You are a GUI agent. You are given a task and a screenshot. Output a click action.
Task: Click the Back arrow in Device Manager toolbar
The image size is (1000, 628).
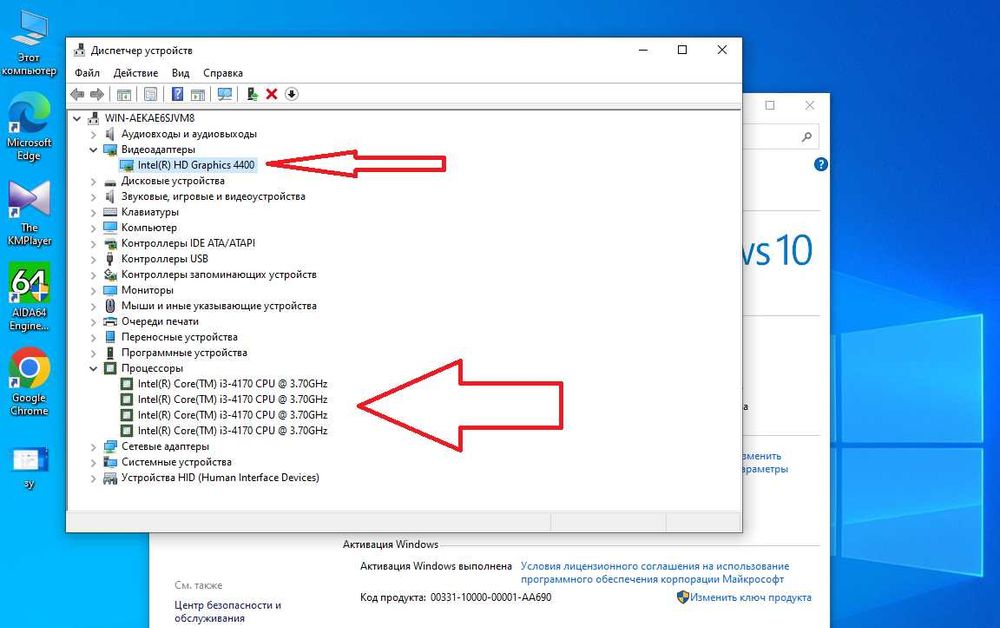(77, 94)
